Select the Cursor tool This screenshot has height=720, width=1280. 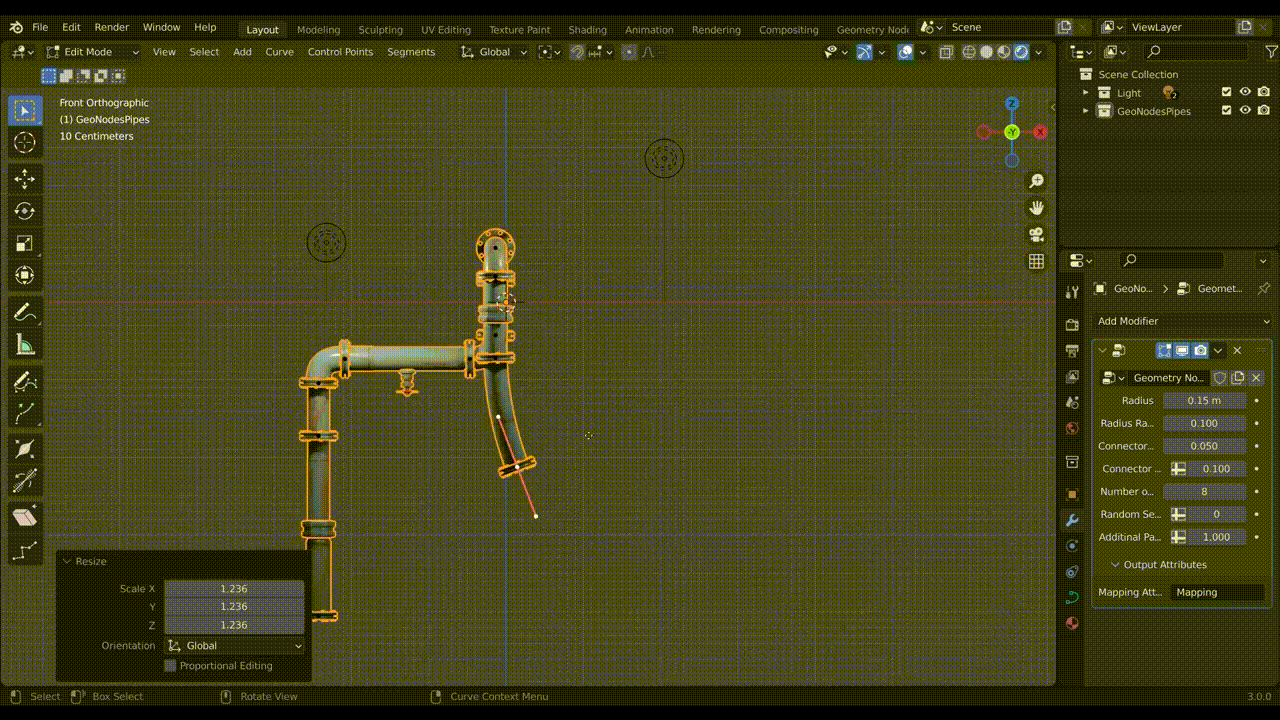coord(25,143)
